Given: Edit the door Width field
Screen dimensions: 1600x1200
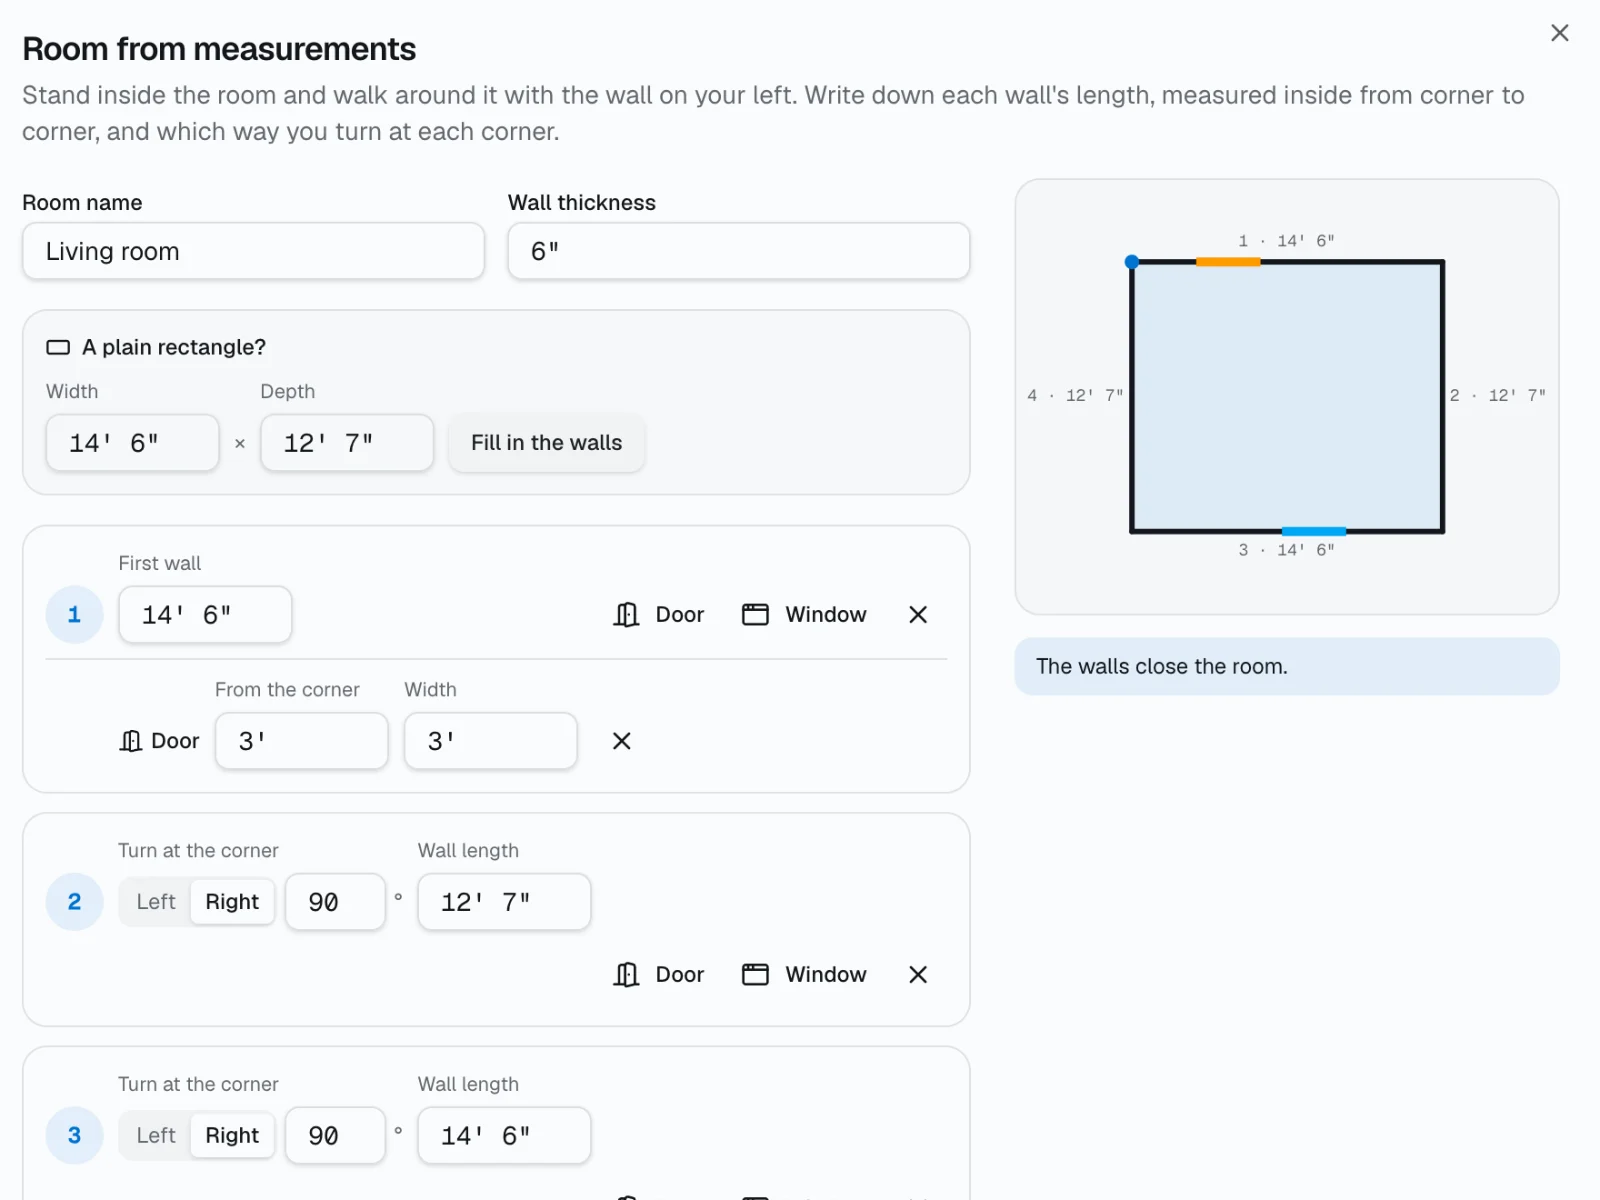Looking at the screenshot, I should tap(491, 741).
